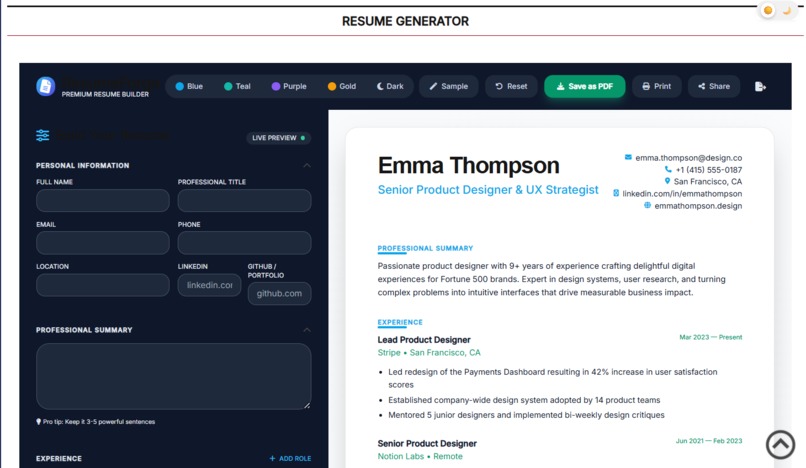Click 'emmathompson.design' website text
Viewport: 806px width, 468px height.
(698, 206)
